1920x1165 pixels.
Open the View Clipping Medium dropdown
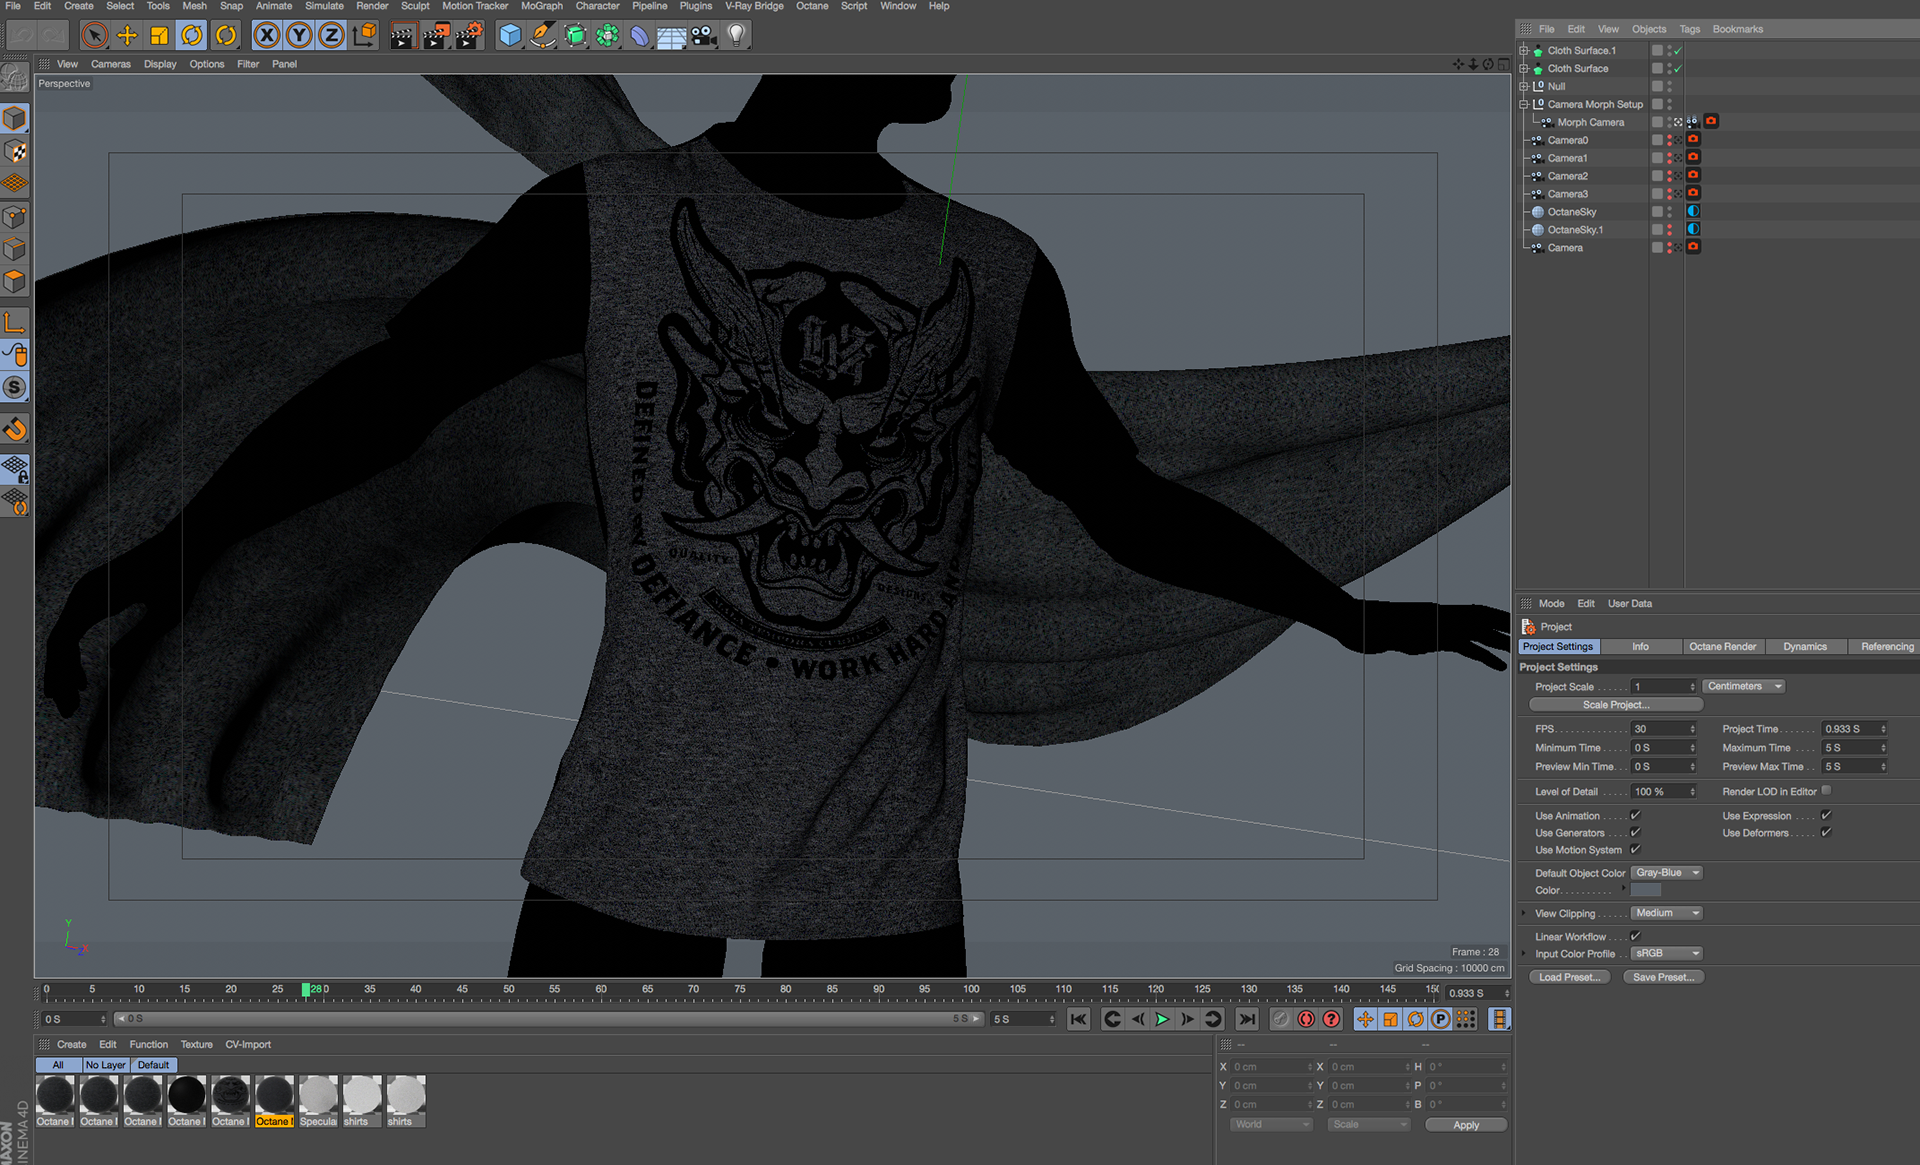1666,913
